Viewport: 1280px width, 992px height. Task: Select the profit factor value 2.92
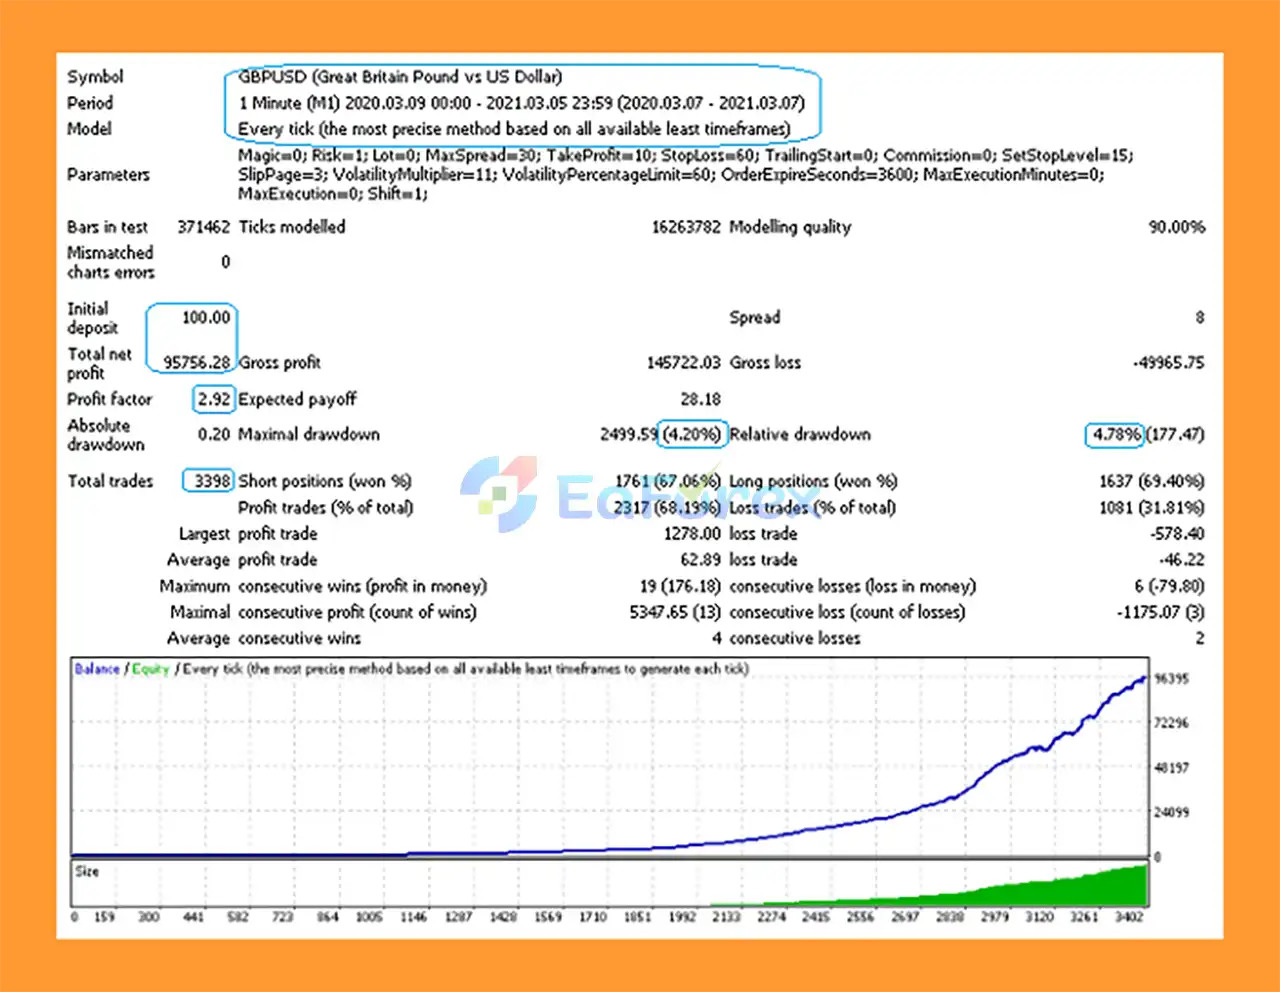pos(214,399)
